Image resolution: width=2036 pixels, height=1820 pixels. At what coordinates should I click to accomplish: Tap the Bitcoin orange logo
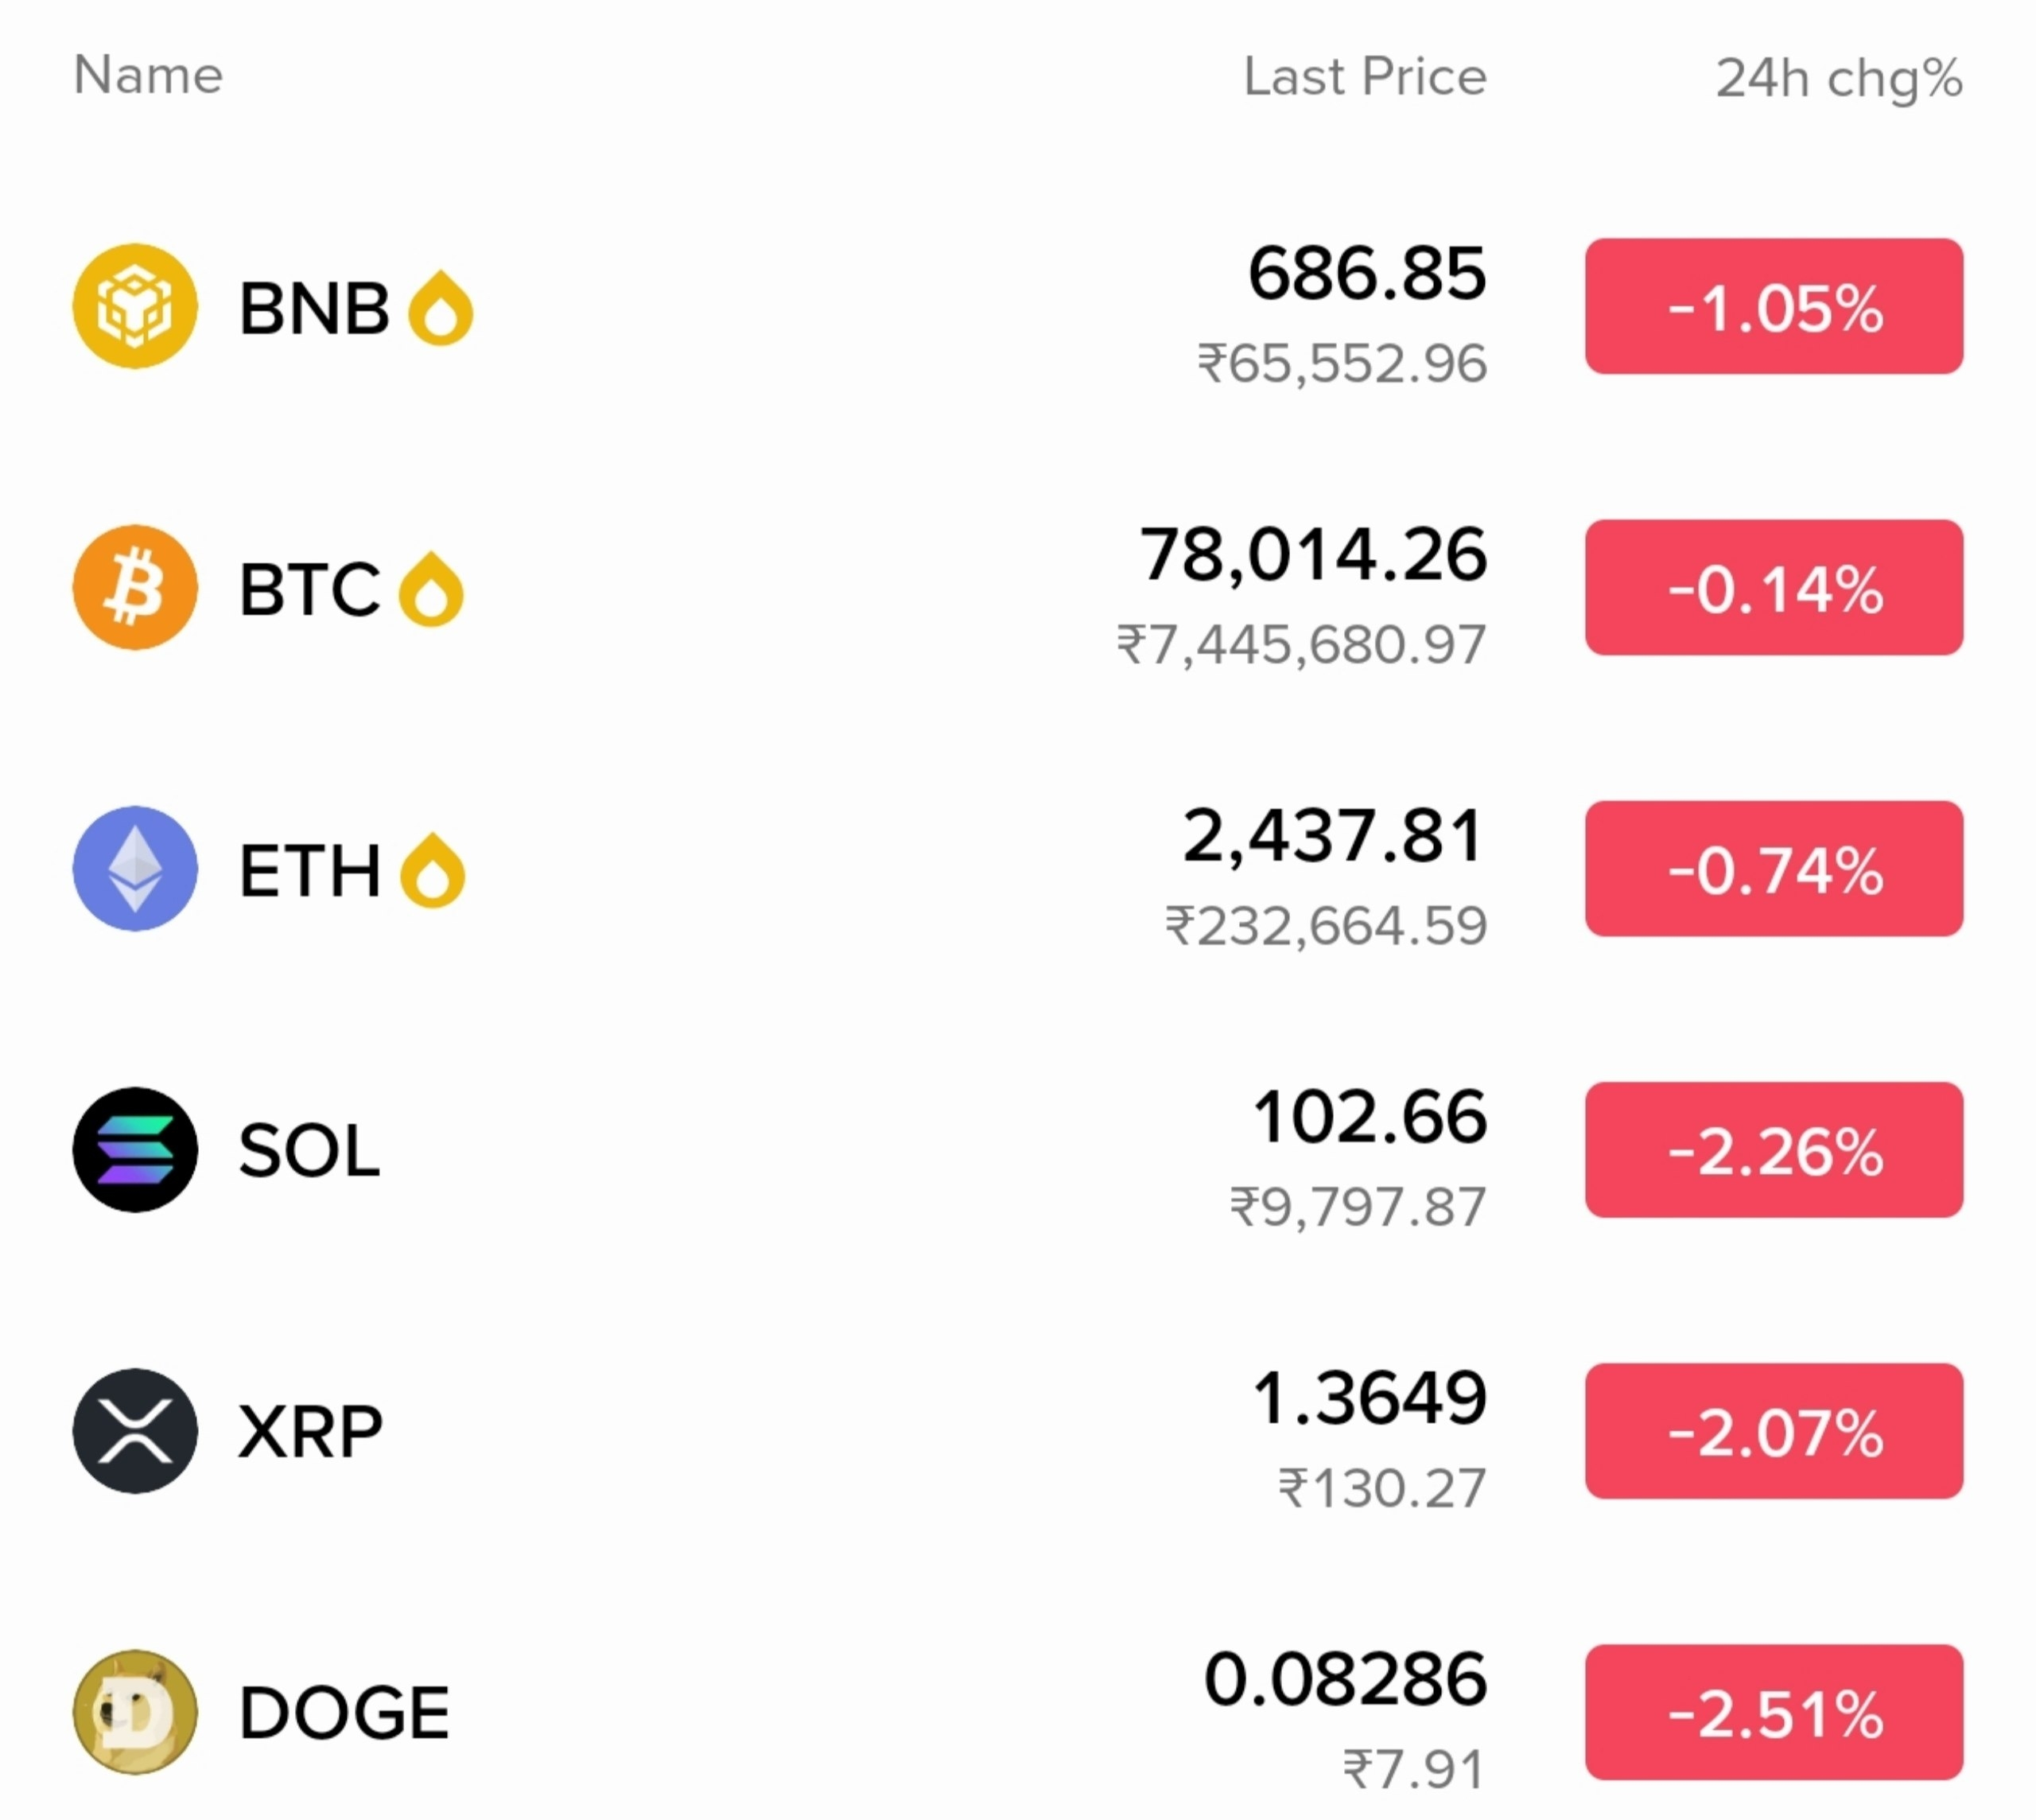[x=135, y=587]
